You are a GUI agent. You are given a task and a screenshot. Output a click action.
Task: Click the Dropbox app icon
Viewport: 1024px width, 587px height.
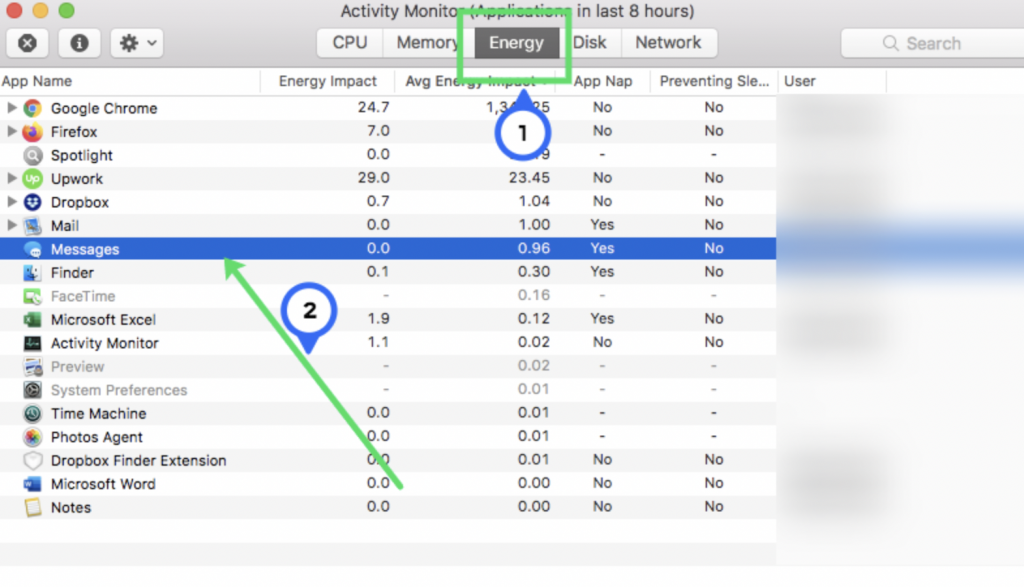pos(32,202)
